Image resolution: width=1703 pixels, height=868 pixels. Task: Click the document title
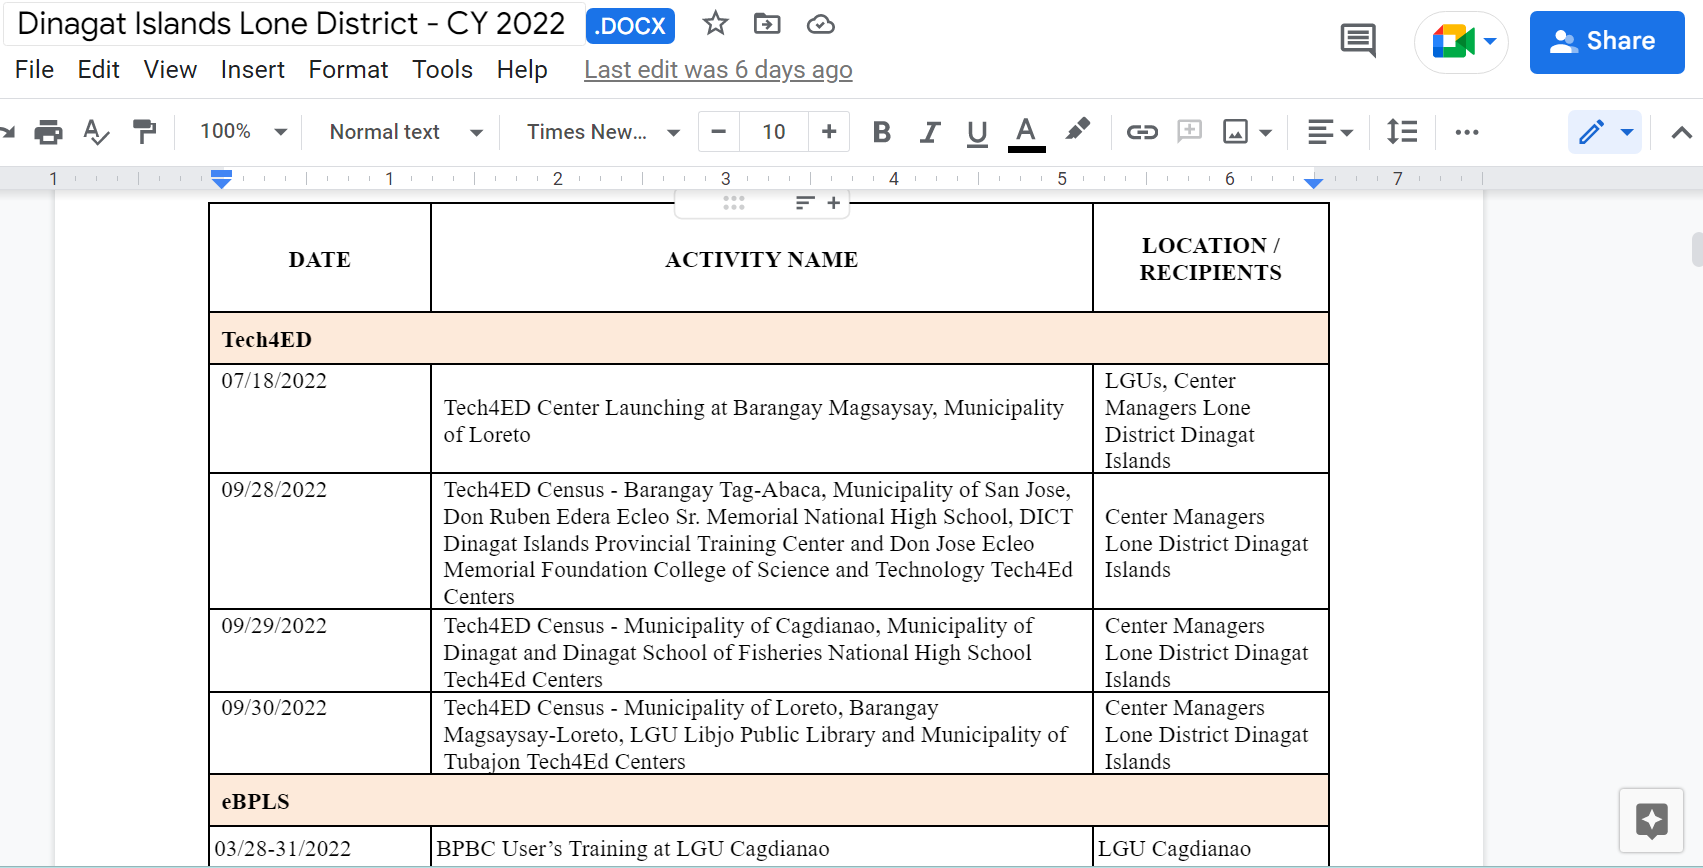click(291, 24)
